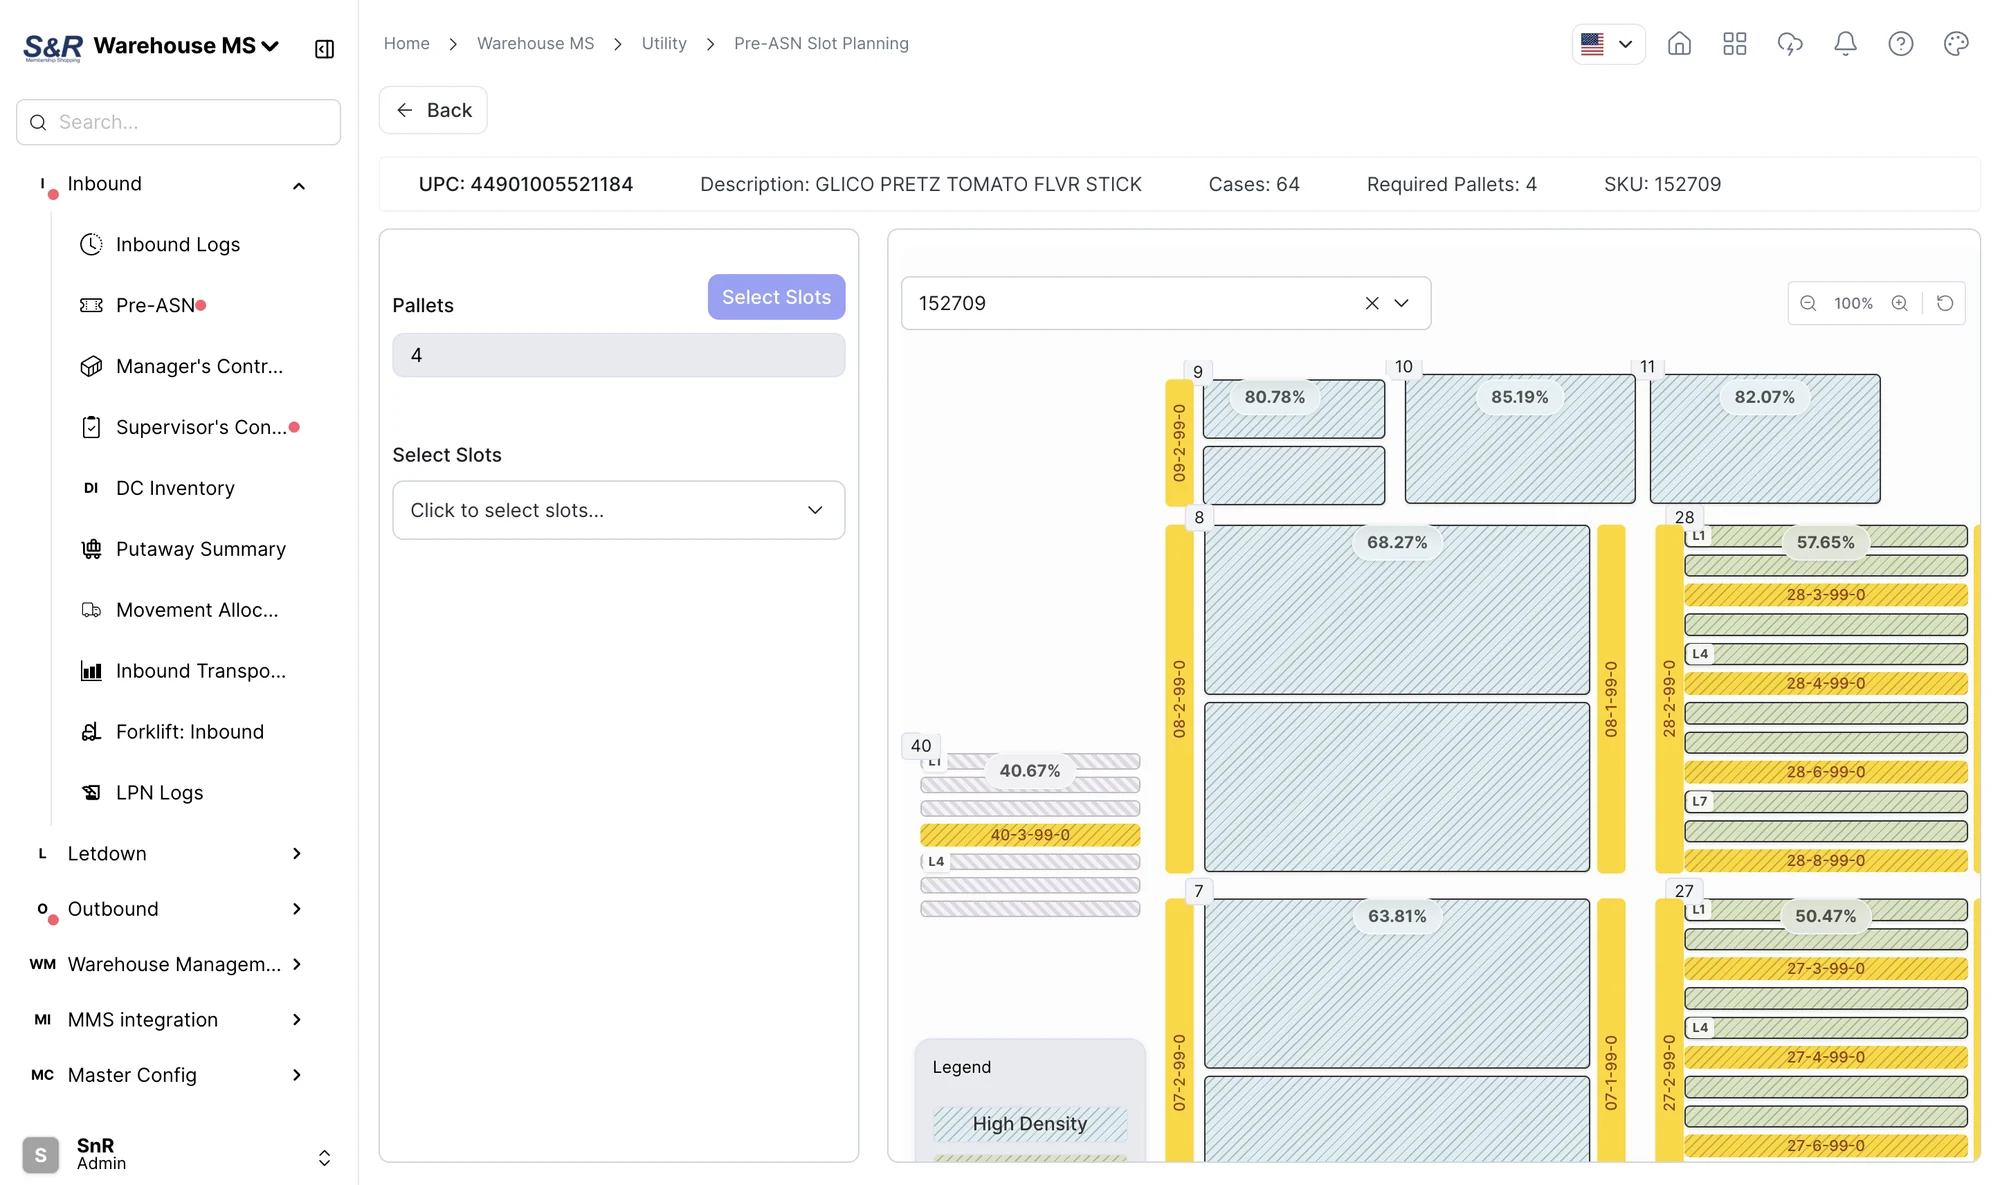Select slot 28-3-99-0 on map
Image resolution: width=2000 pixels, height=1185 pixels.
click(x=1826, y=595)
